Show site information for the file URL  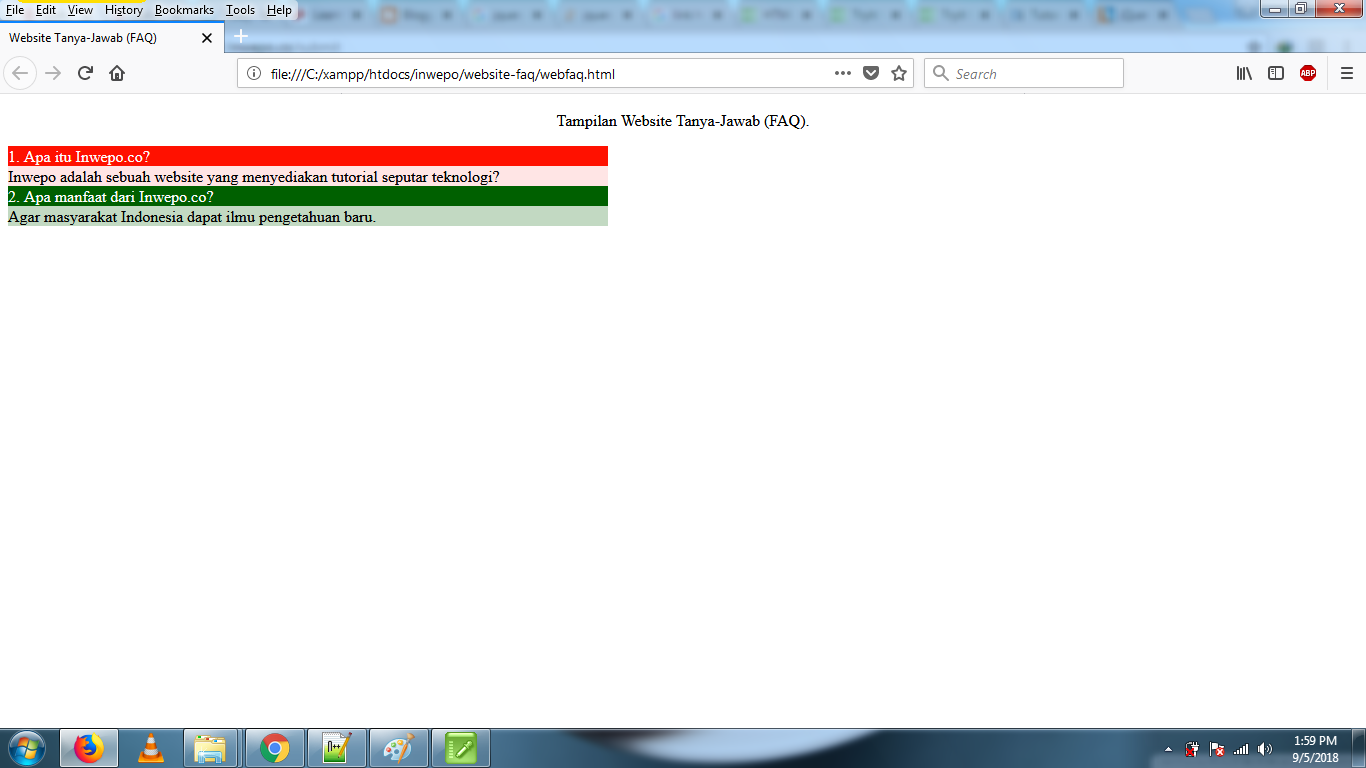[x=254, y=73]
